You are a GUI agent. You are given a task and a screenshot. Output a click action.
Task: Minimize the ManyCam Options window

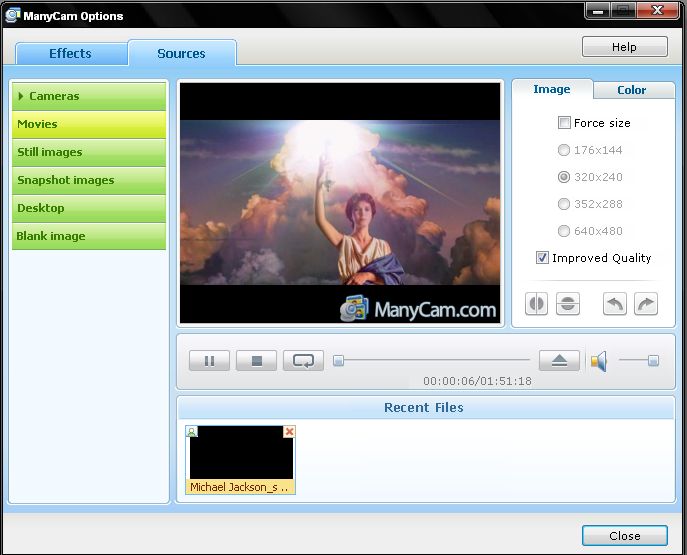pos(597,11)
